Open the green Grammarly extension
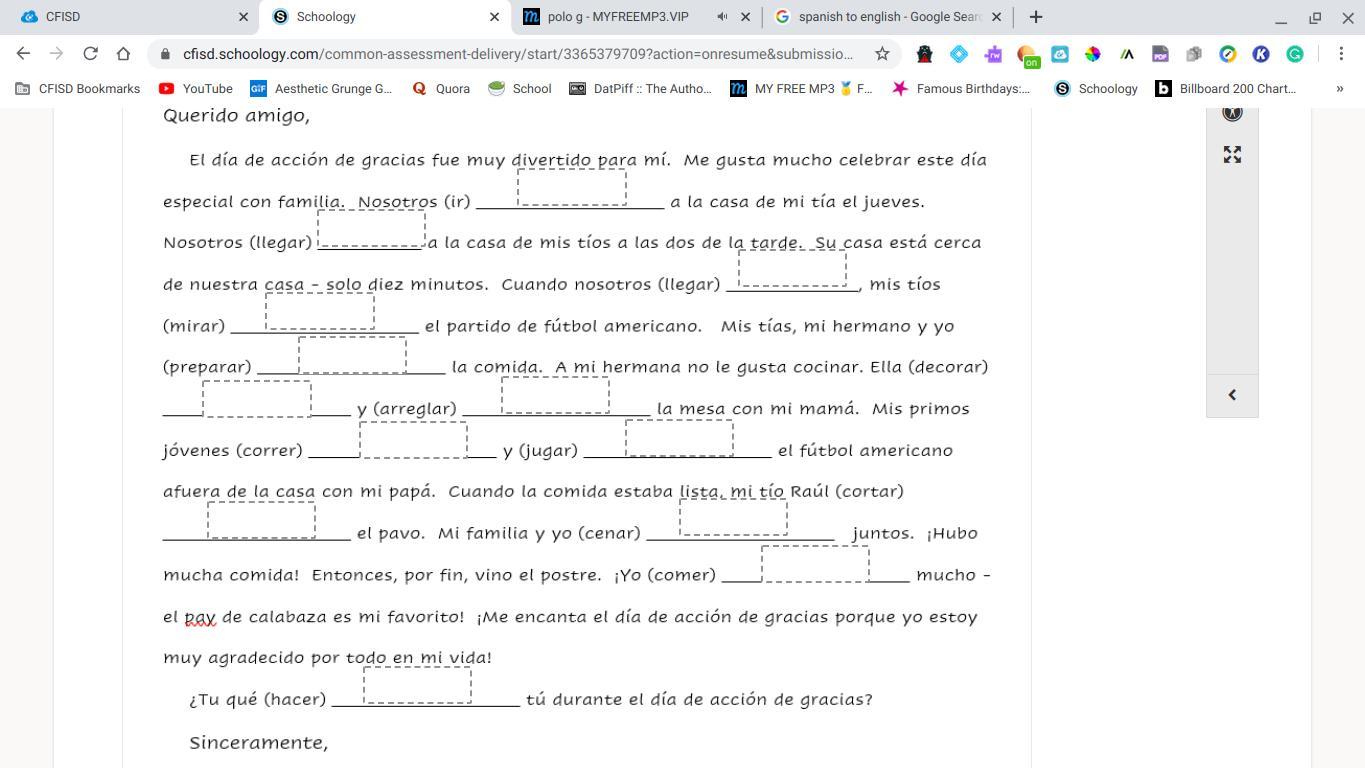Viewport: 1365px width, 768px height. [1295, 54]
